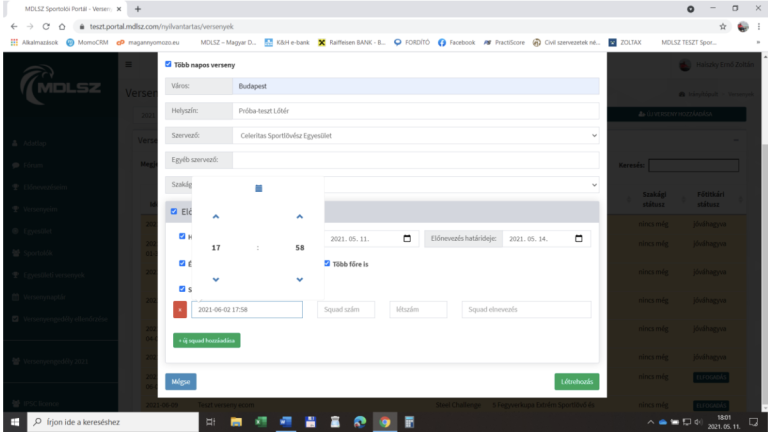Toggle the Több főre is checkbox
The height and width of the screenshot is (432, 768).
pyautogui.click(x=326, y=264)
